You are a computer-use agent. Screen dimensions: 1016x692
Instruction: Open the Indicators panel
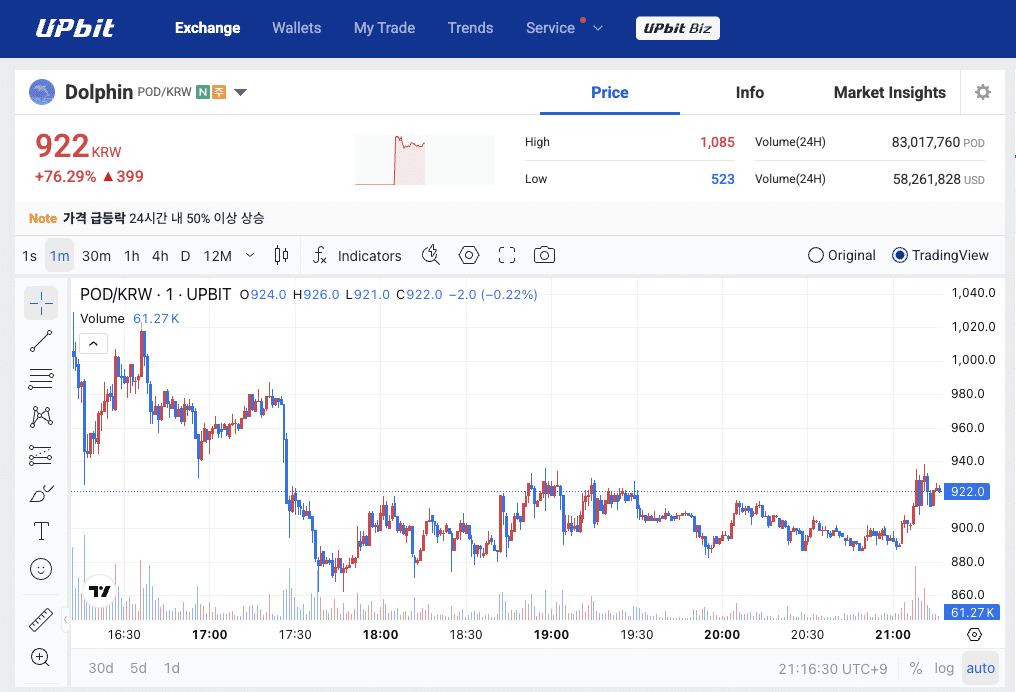tap(357, 255)
